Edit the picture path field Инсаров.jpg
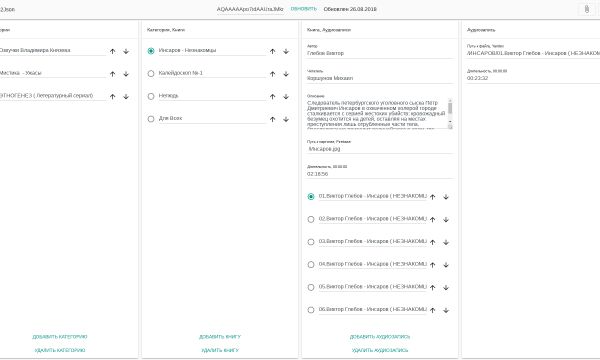600x360 pixels. click(x=380, y=149)
